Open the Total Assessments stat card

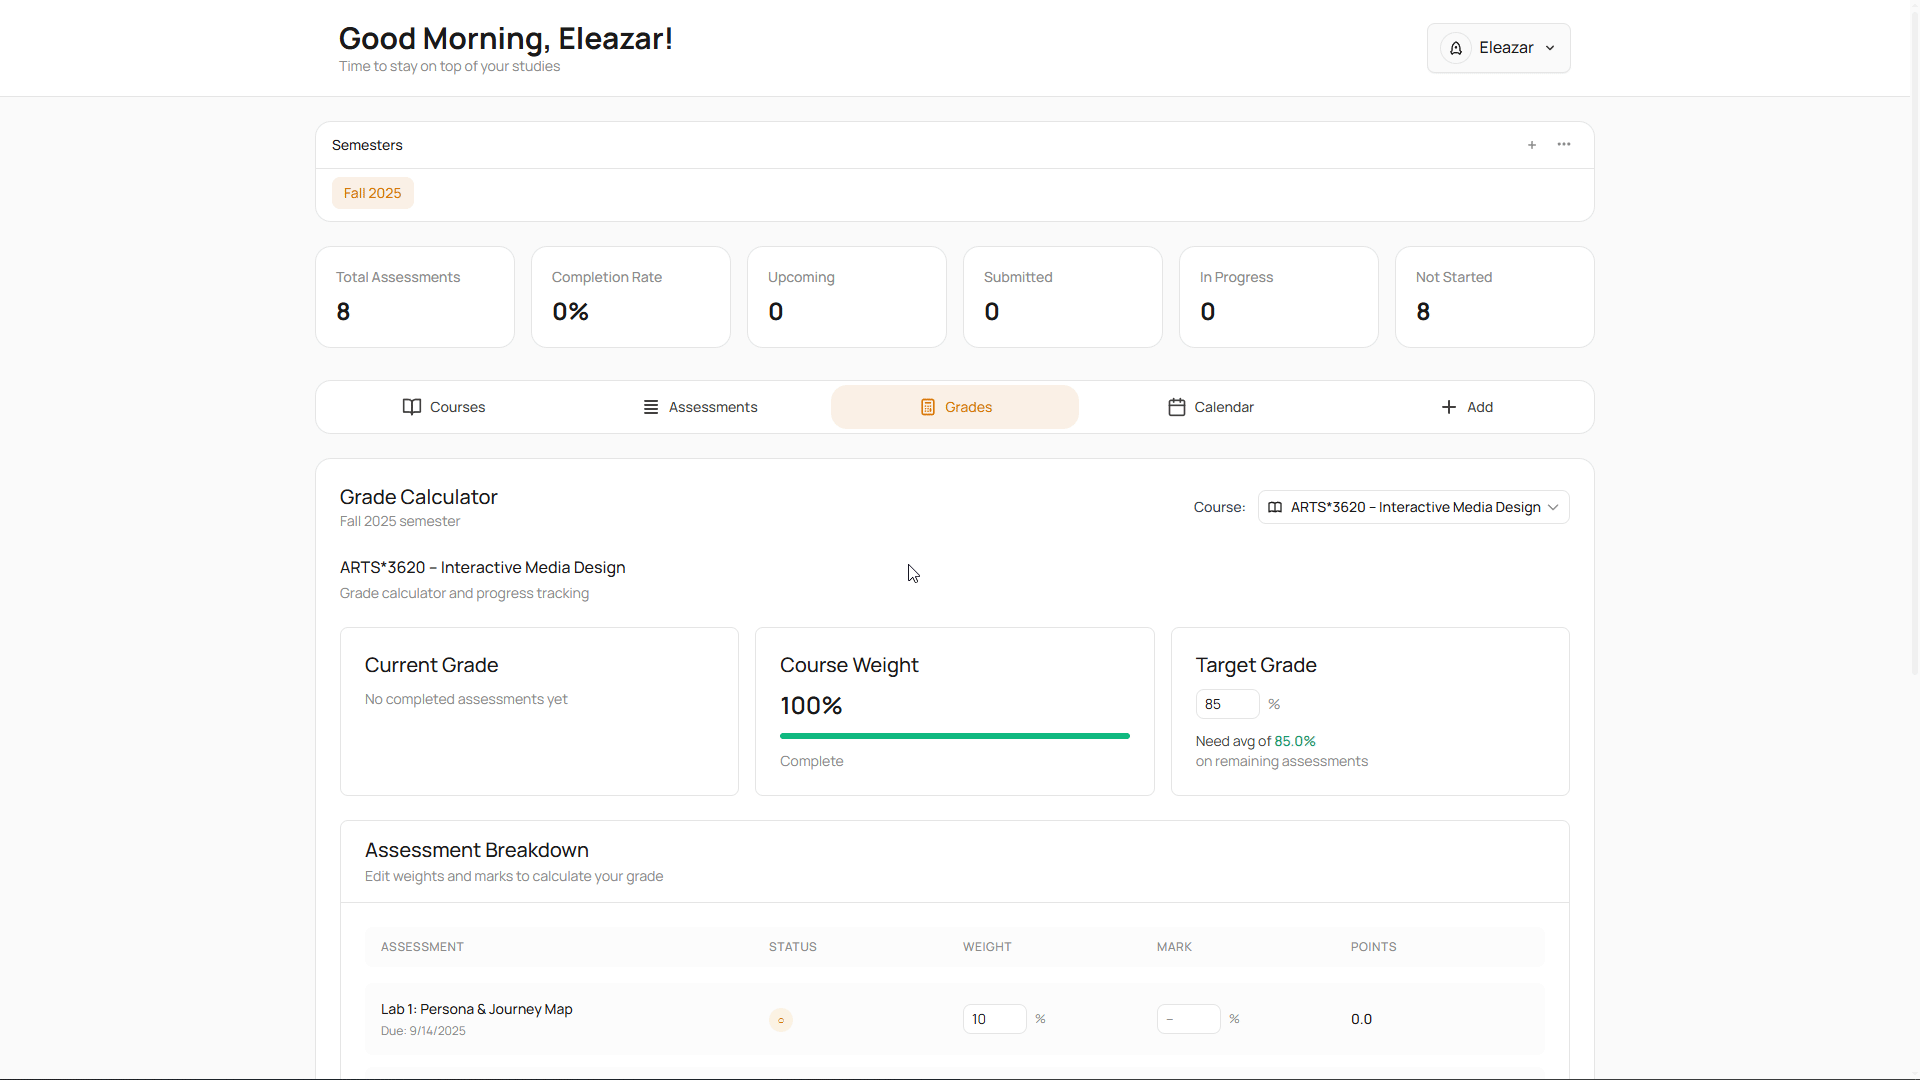coord(415,297)
